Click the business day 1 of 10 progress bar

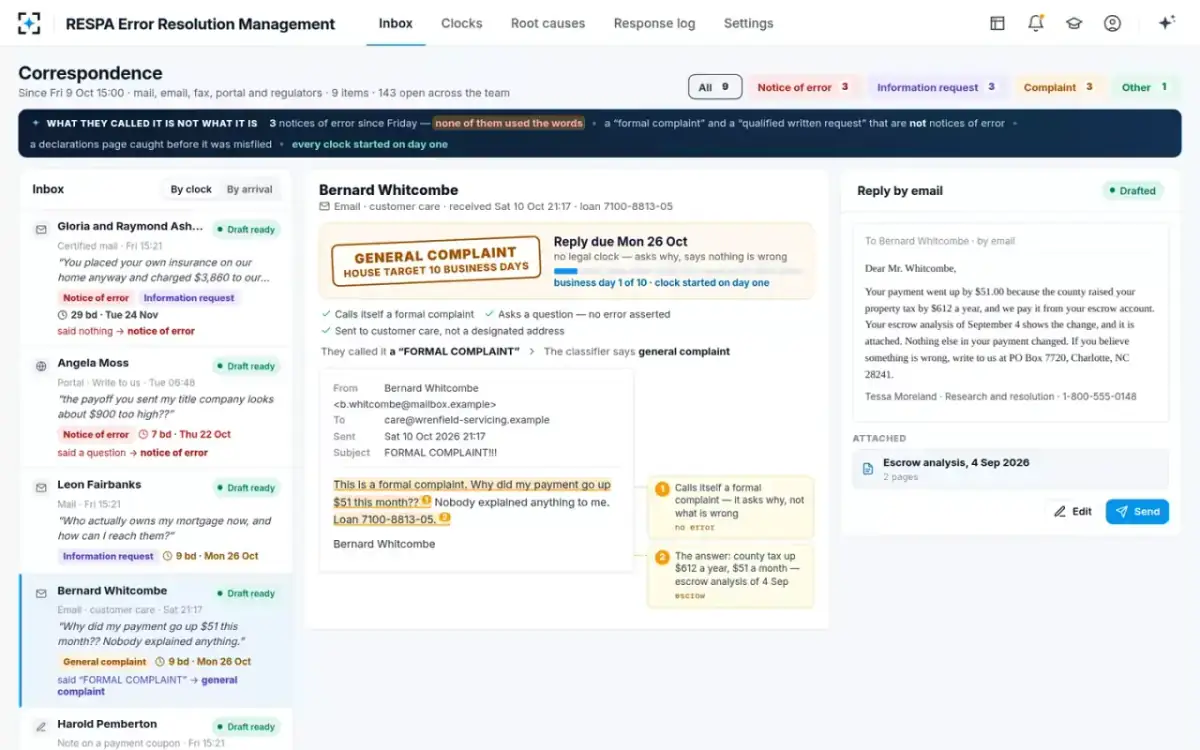coord(679,271)
